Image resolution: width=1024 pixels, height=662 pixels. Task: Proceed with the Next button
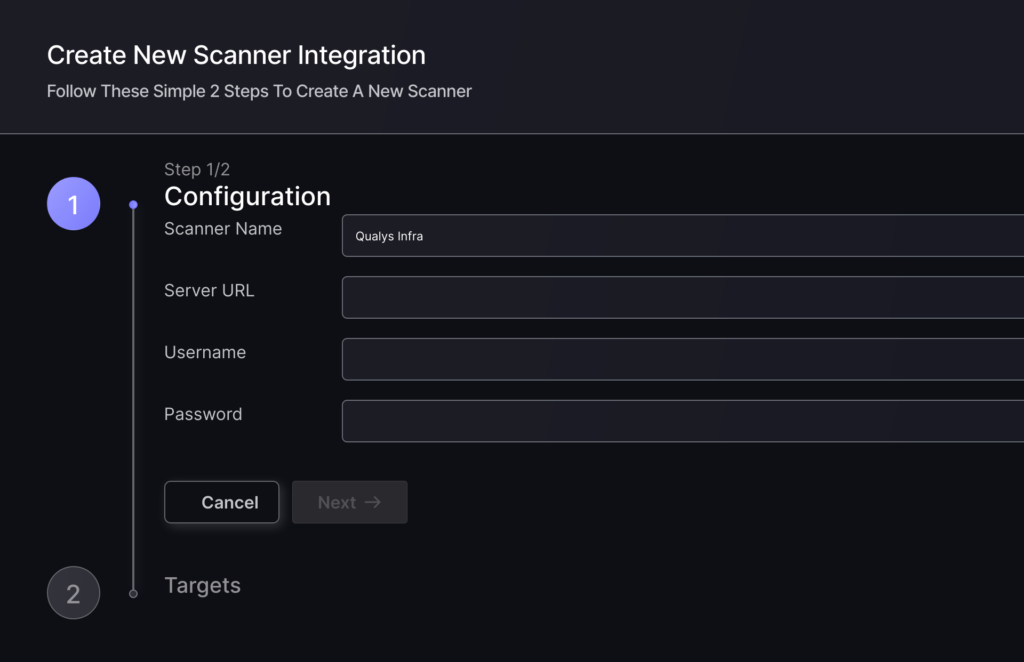tap(349, 502)
